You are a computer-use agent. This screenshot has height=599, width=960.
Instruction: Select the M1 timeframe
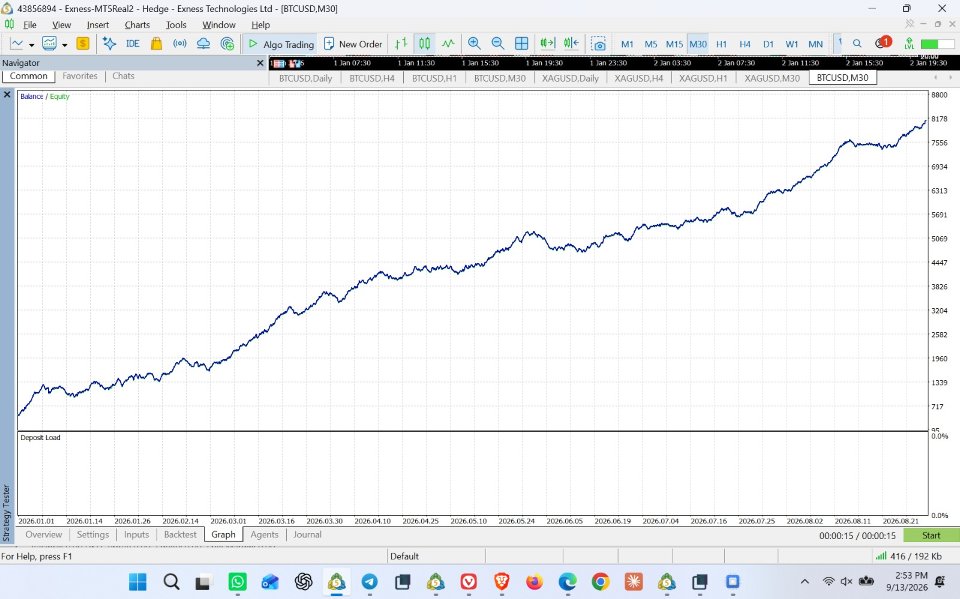(x=627, y=44)
